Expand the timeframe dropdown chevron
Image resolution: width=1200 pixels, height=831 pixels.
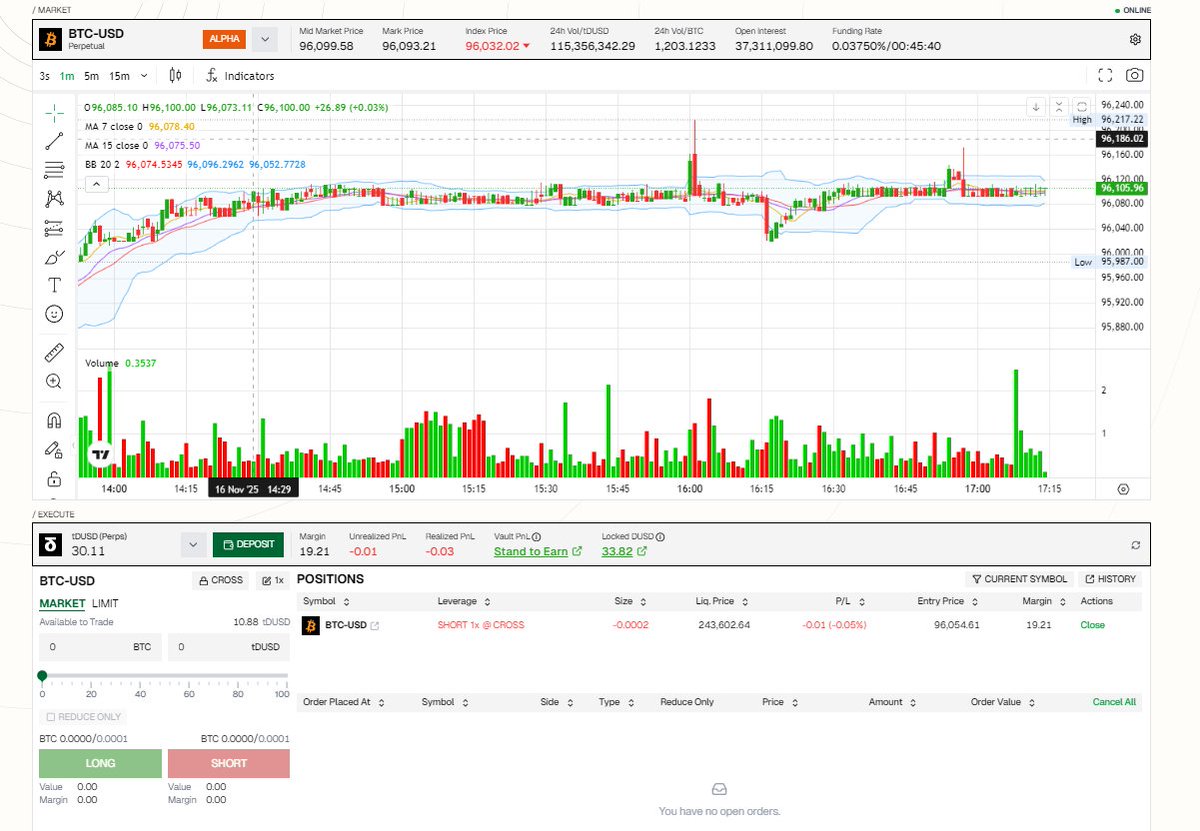[144, 76]
